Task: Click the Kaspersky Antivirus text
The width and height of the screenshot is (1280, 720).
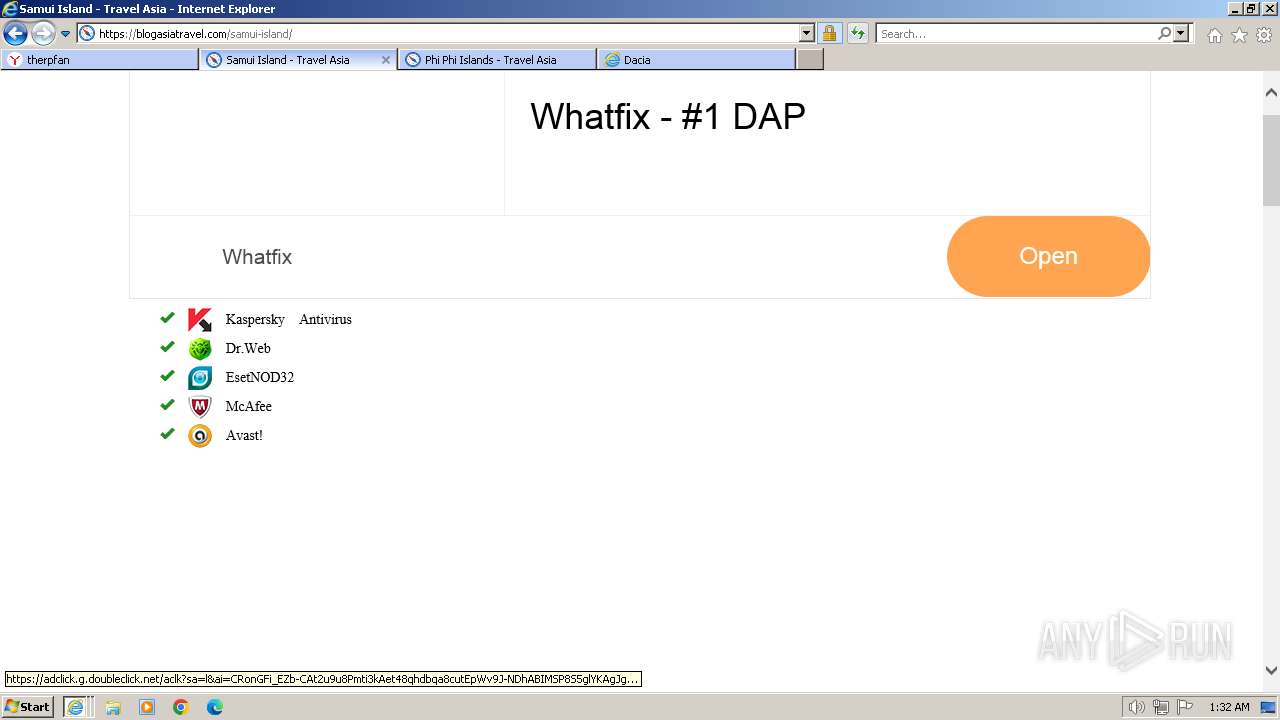Action: [288, 320]
